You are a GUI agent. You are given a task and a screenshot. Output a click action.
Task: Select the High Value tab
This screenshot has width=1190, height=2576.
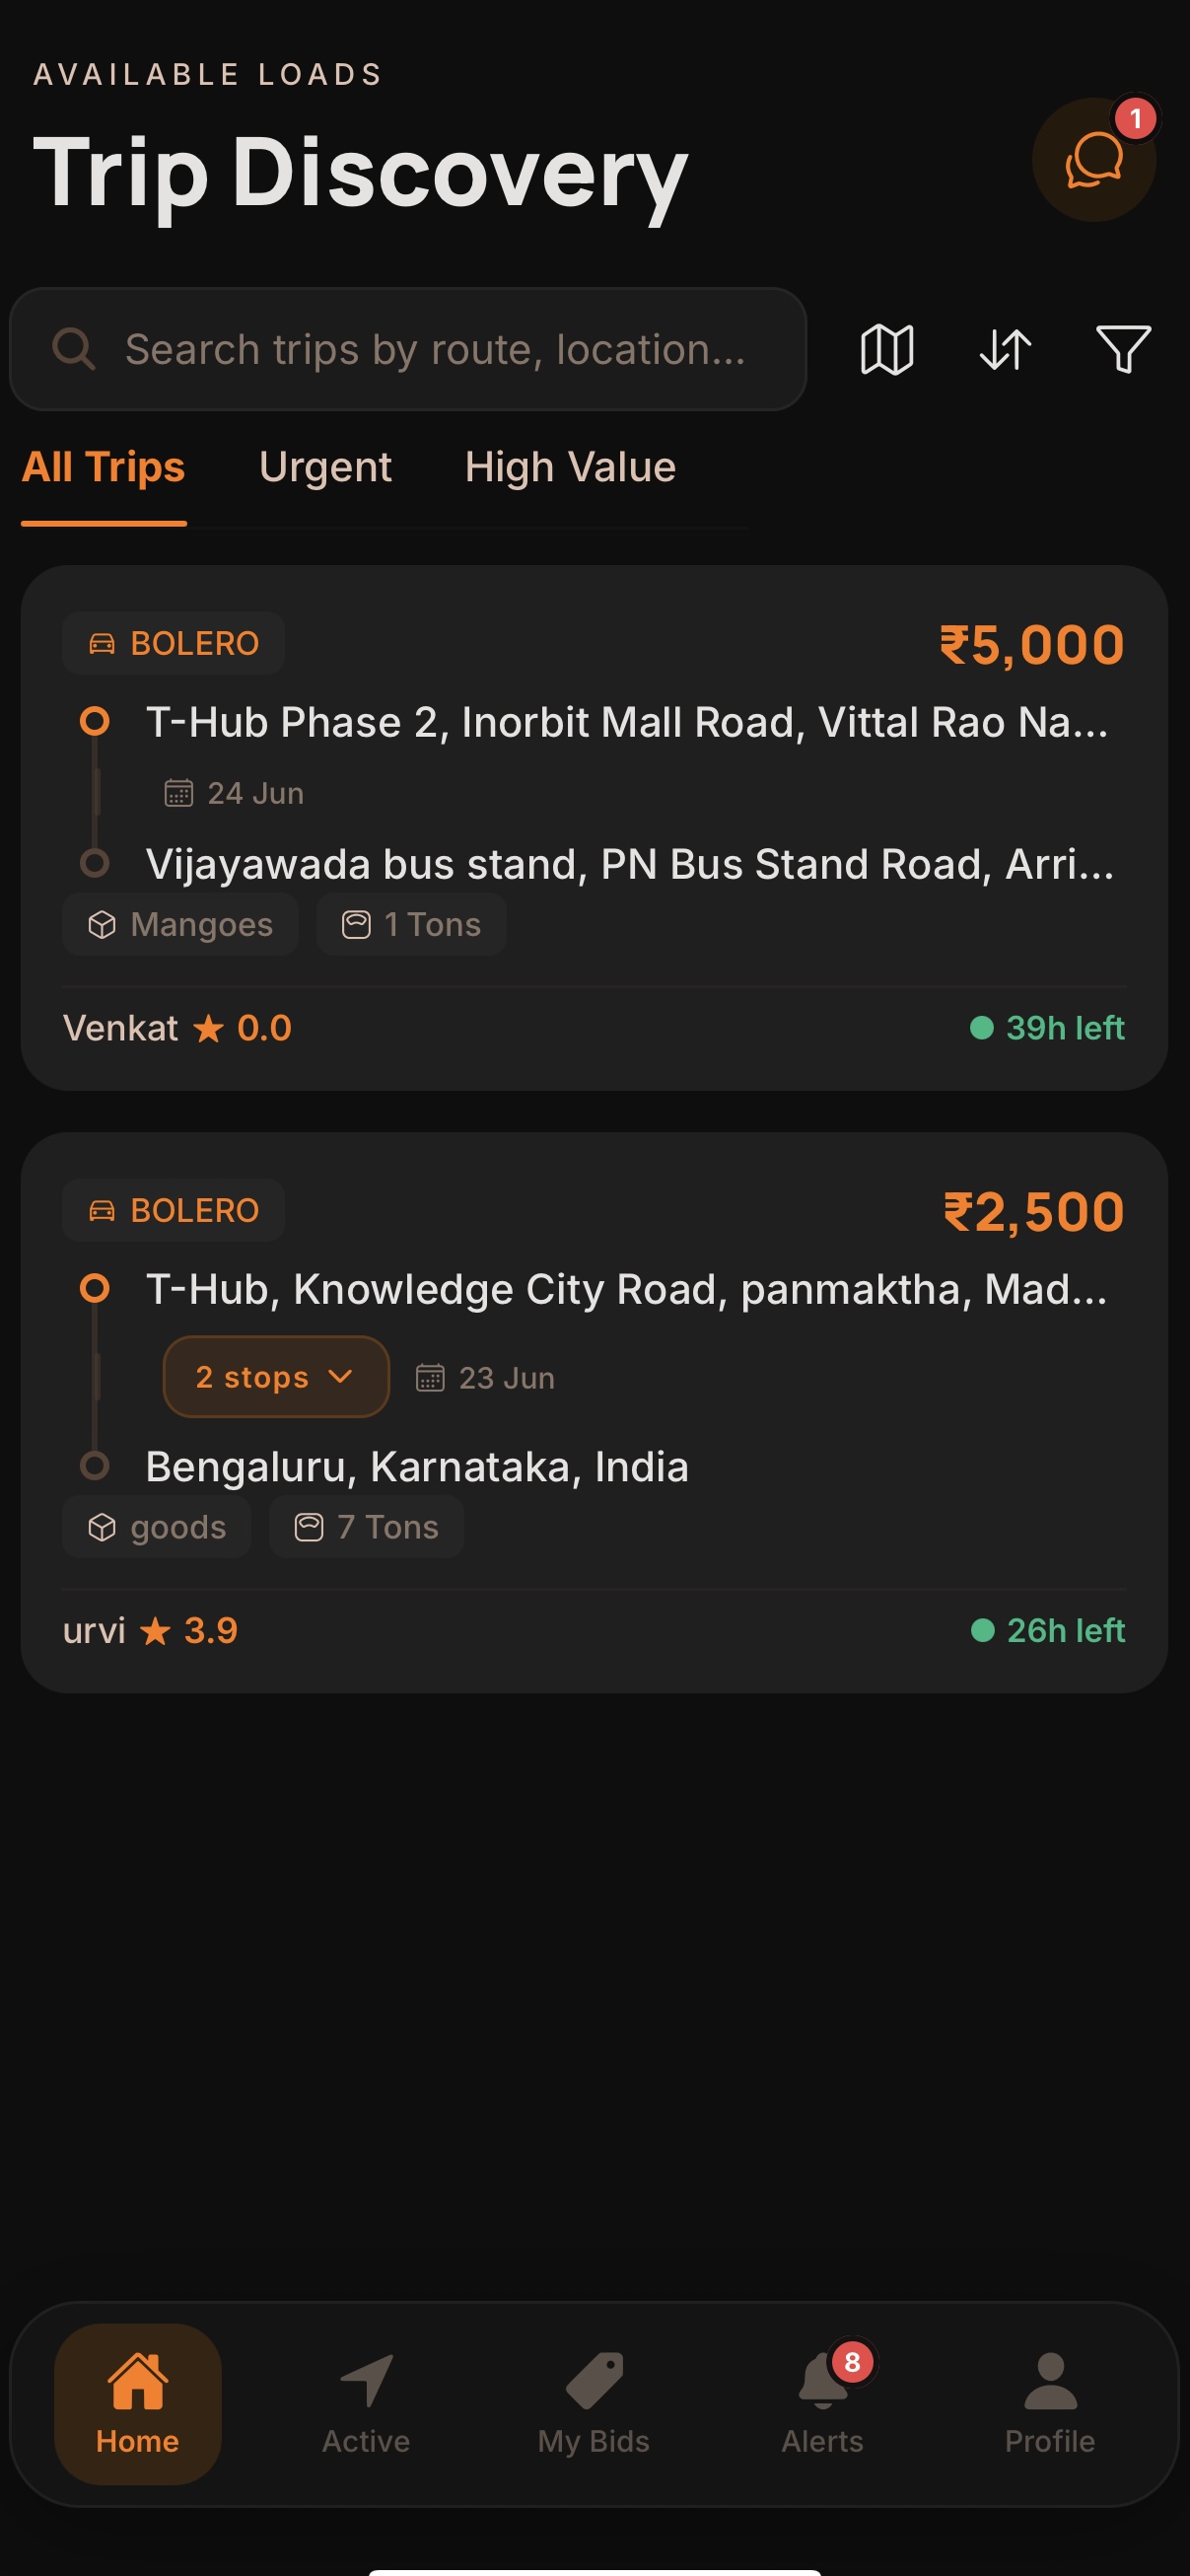[570, 468]
